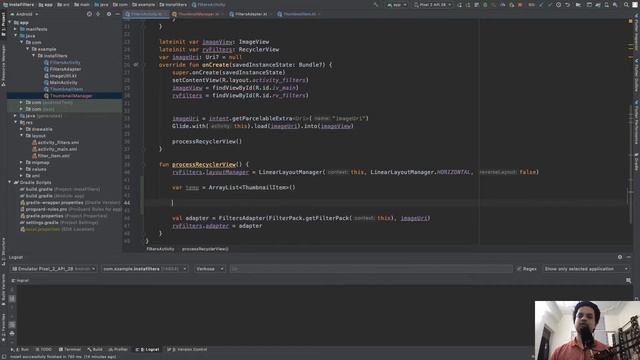Open Search Everywhere magnifier icon
Viewport: 640px width, 360px height.
pyautogui.click(x=626, y=5)
